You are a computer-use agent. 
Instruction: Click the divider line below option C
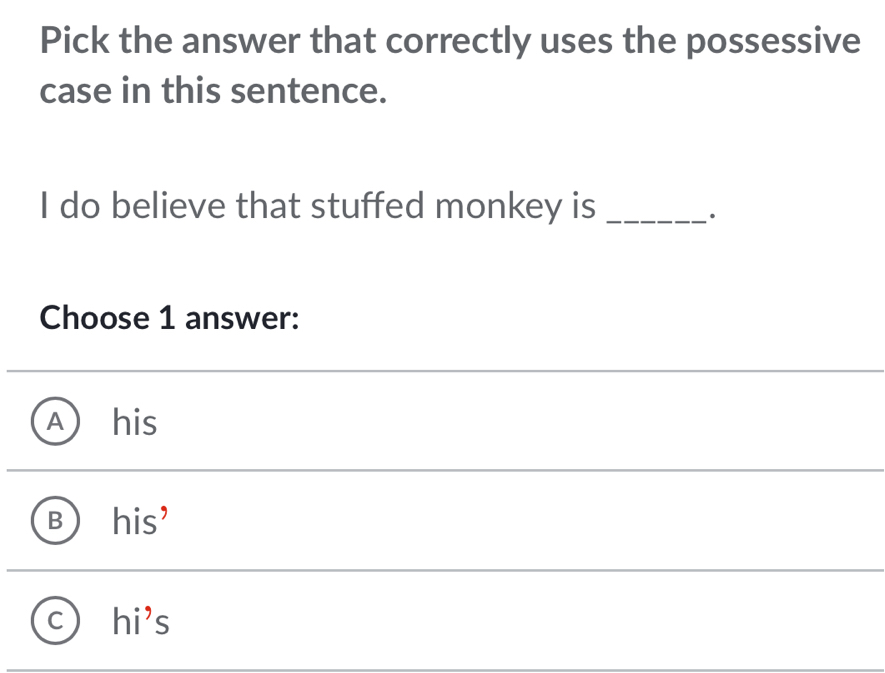444,669
